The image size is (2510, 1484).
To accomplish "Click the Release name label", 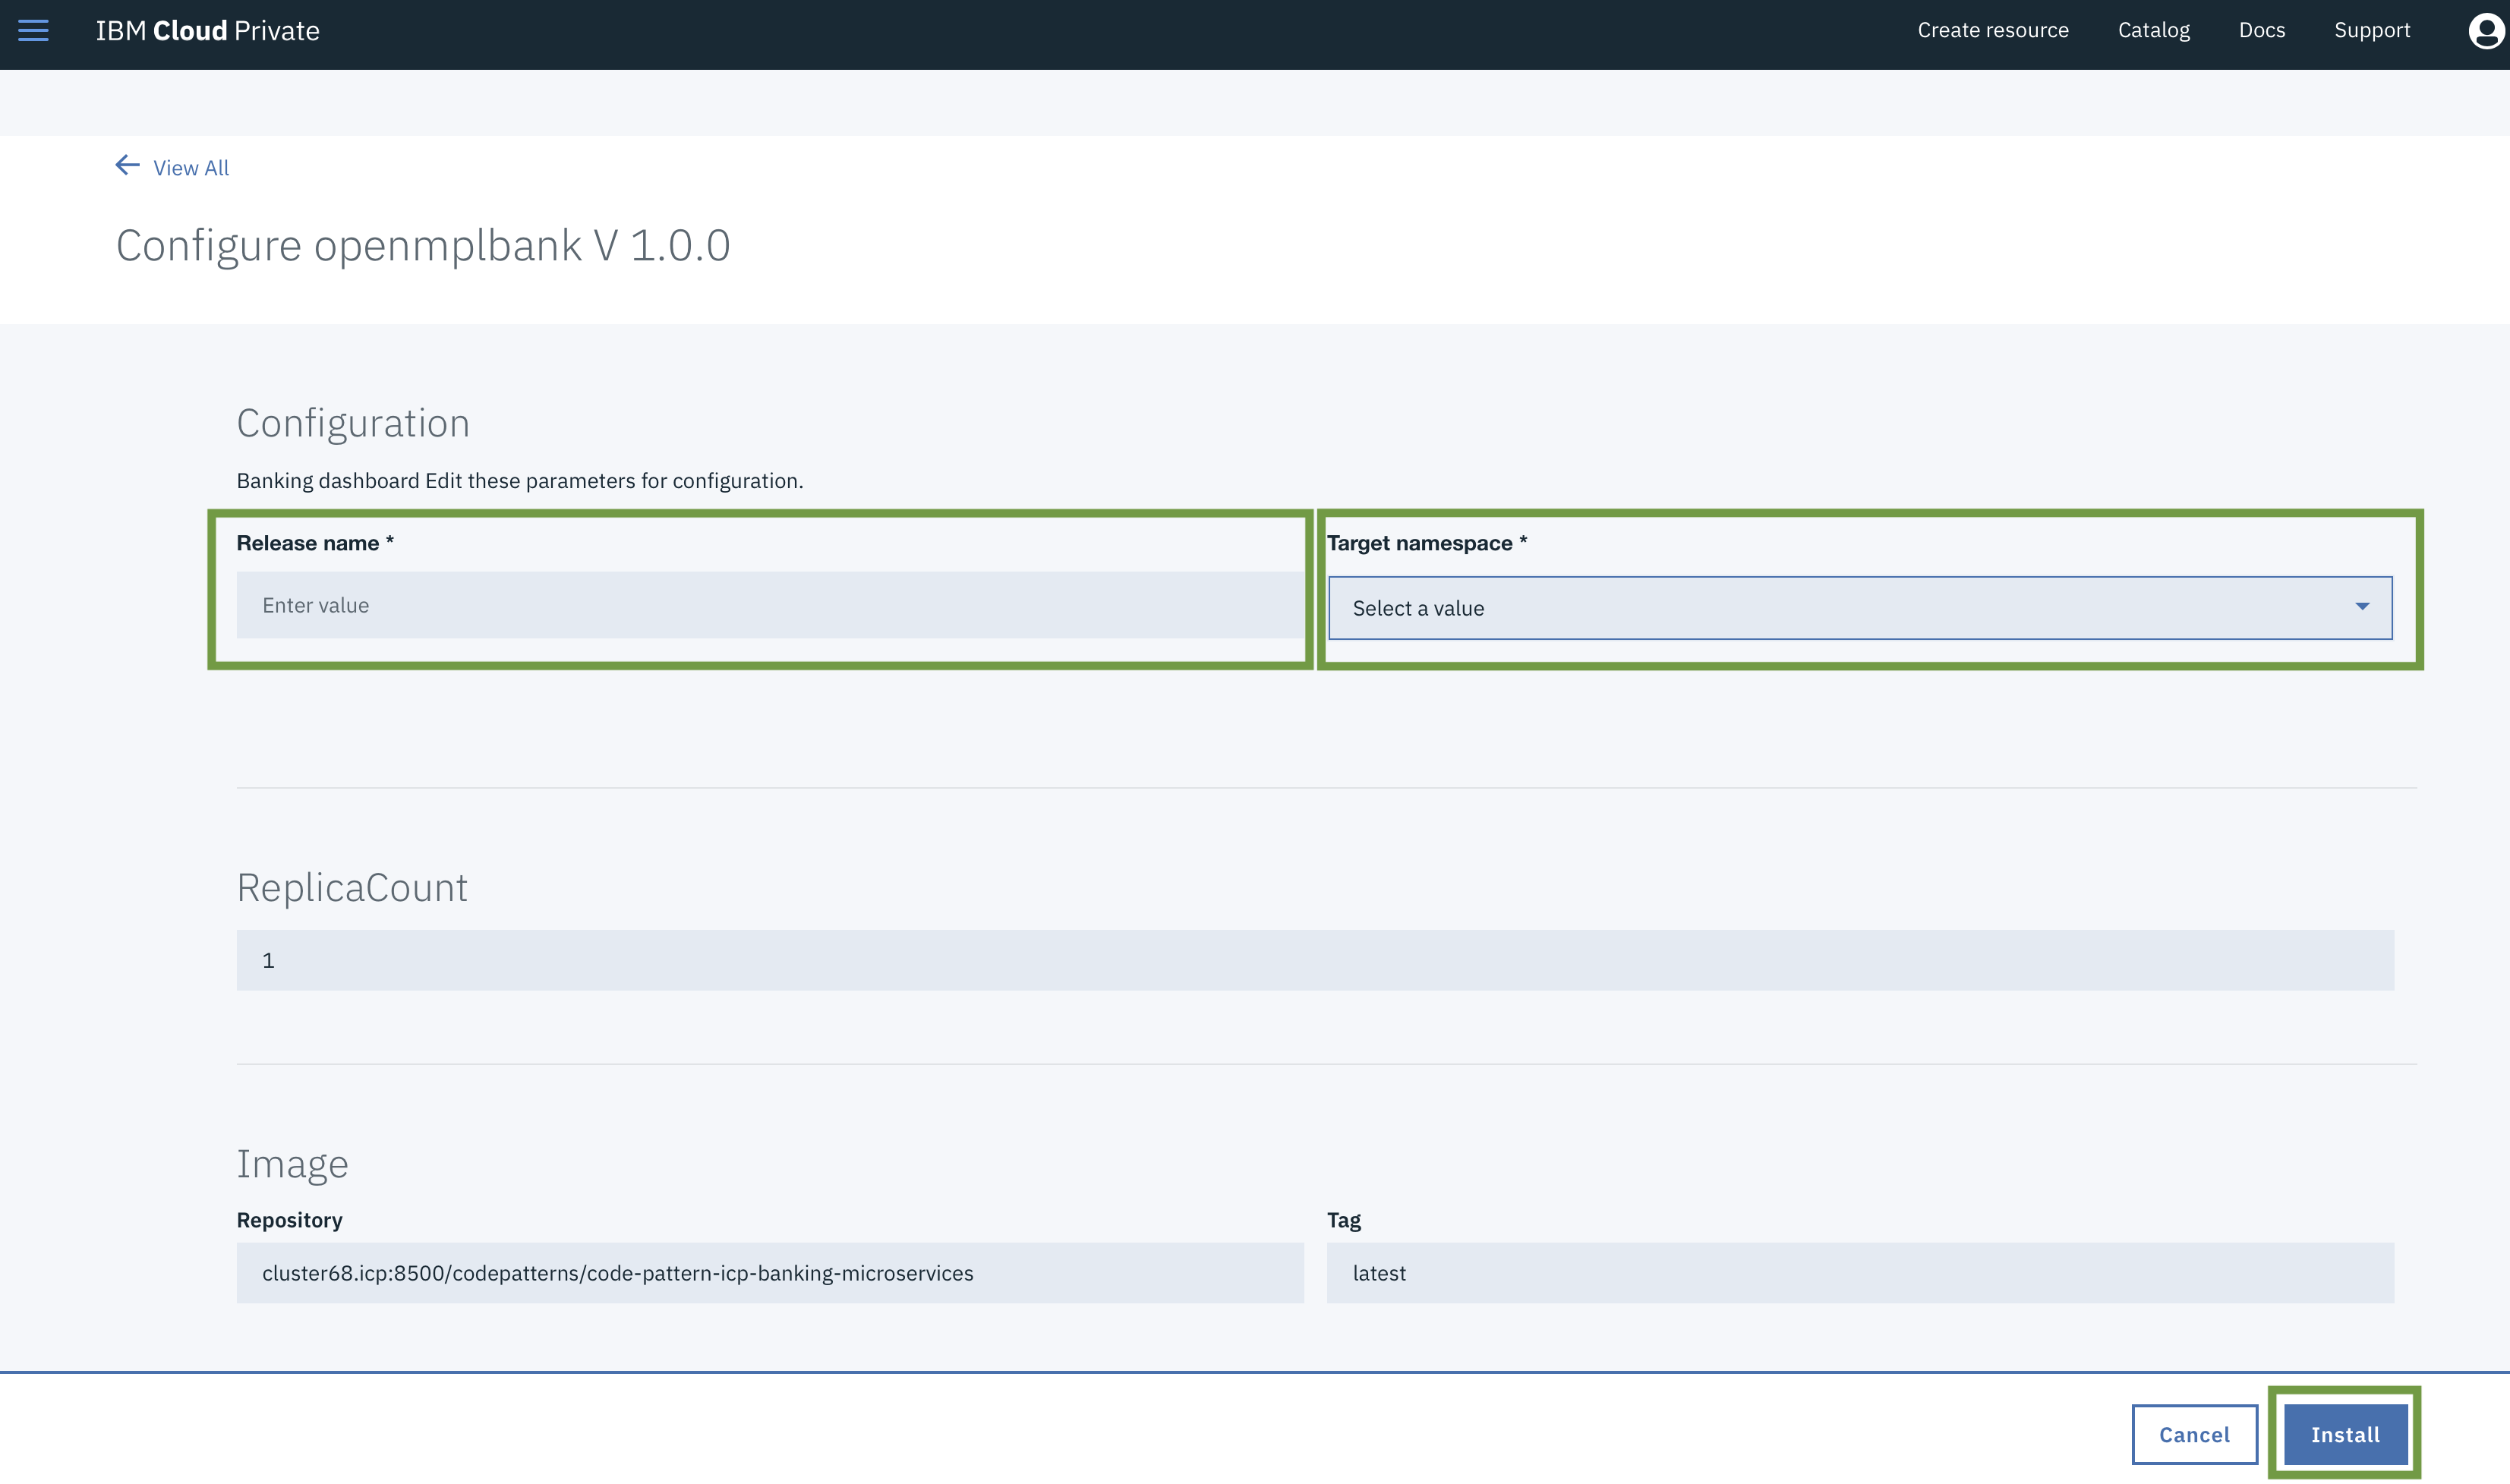I will pos(308,543).
